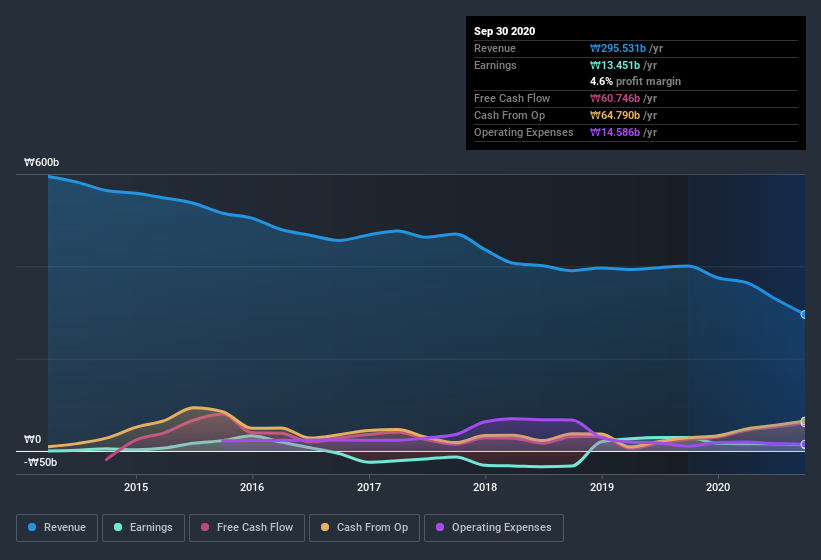Click the ₩14.586b operating expenses value
Screen dimensions: 821x560
pyautogui.click(x=615, y=132)
